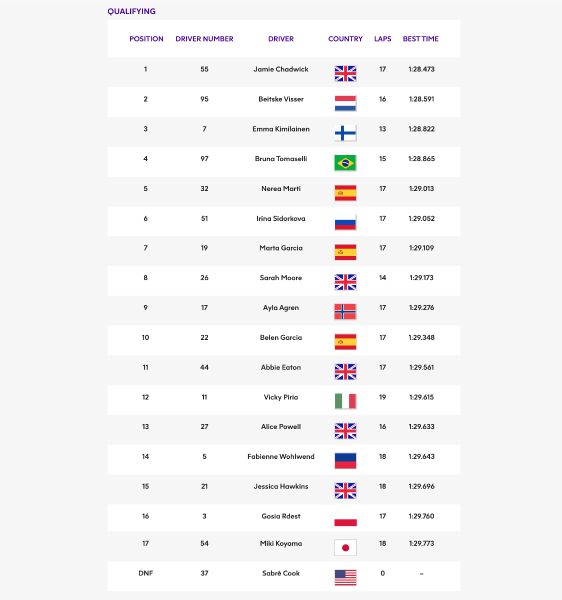The image size is (562, 600).
Task: Select the Qualifying section heading
Action: point(131,11)
